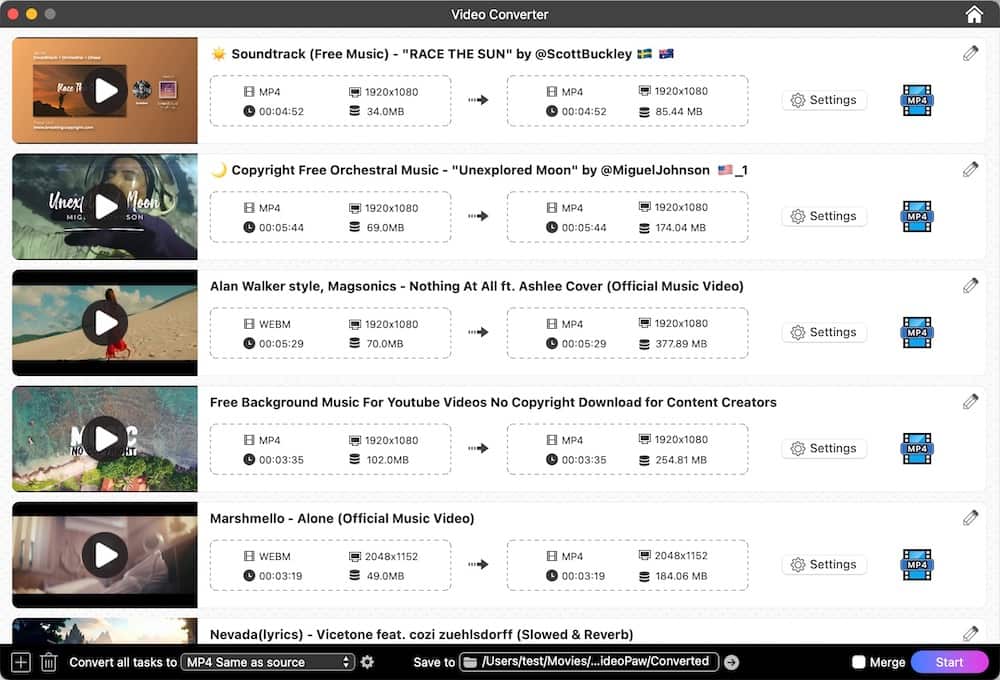The height and width of the screenshot is (680, 1000).
Task: Click the Home icon in title bar
Action: (974, 14)
